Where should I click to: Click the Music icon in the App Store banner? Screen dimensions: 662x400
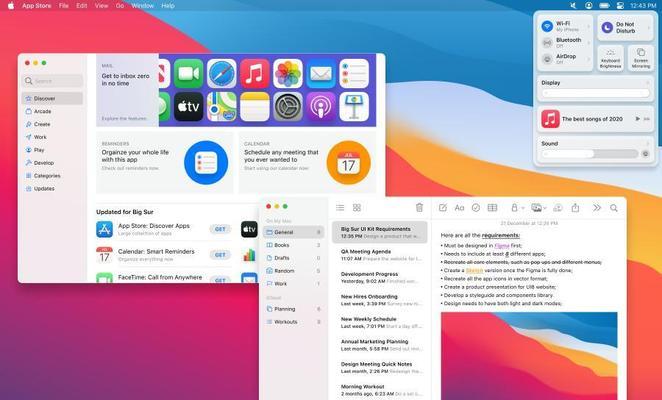[x=255, y=73]
